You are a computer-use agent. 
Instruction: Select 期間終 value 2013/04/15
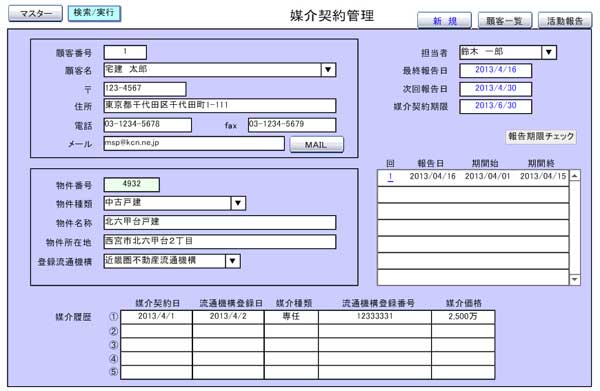coord(543,176)
